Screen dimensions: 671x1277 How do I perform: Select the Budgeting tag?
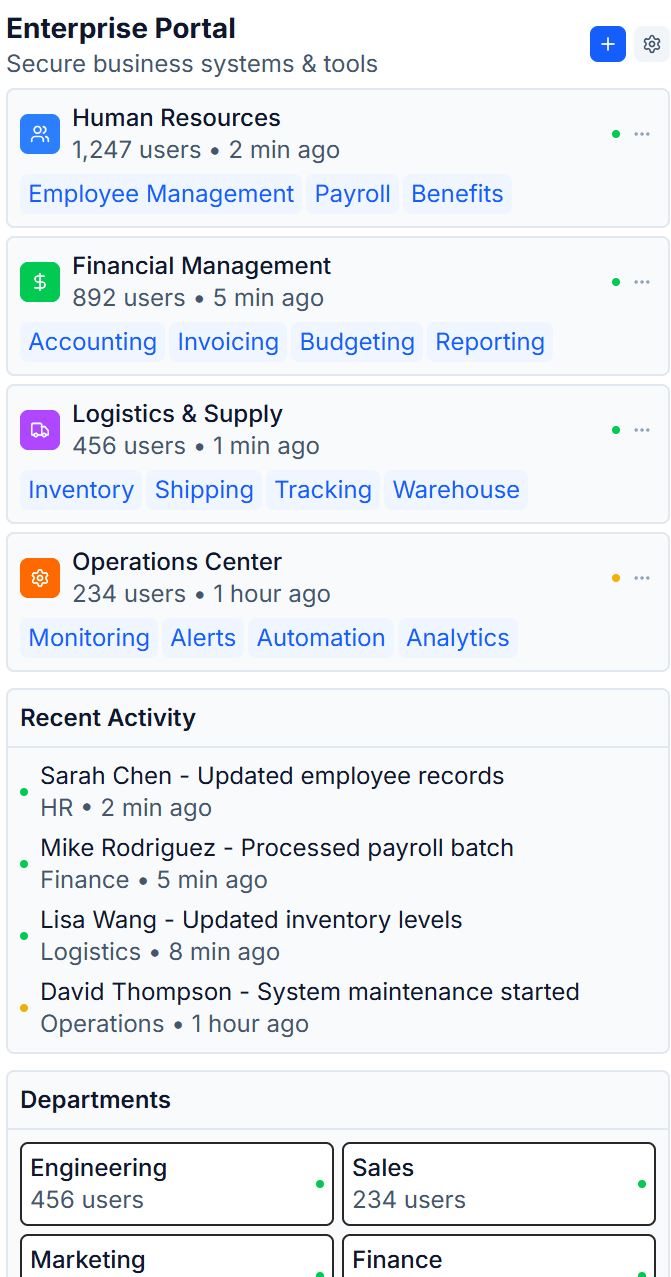(x=357, y=342)
